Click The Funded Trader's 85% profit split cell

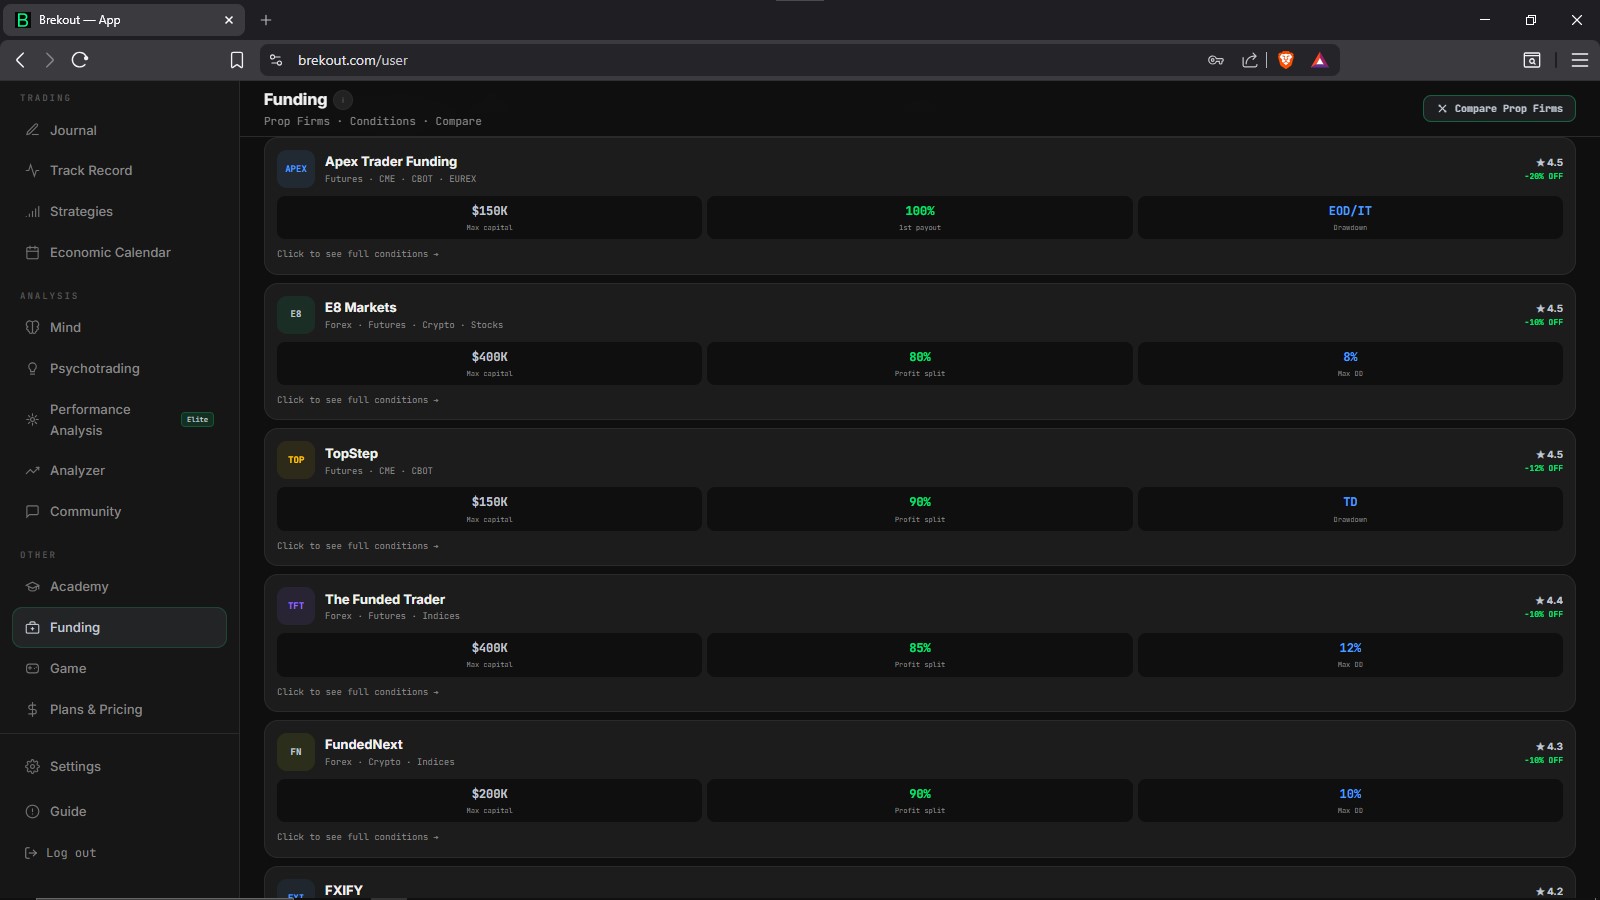(x=920, y=655)
